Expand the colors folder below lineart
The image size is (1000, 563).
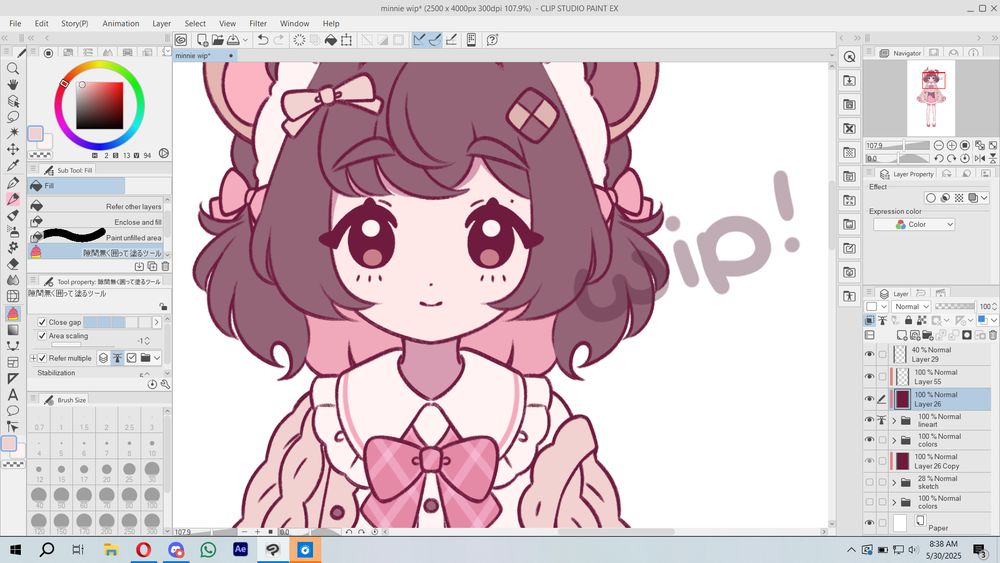pyautogui.click(x=894, y=441)
